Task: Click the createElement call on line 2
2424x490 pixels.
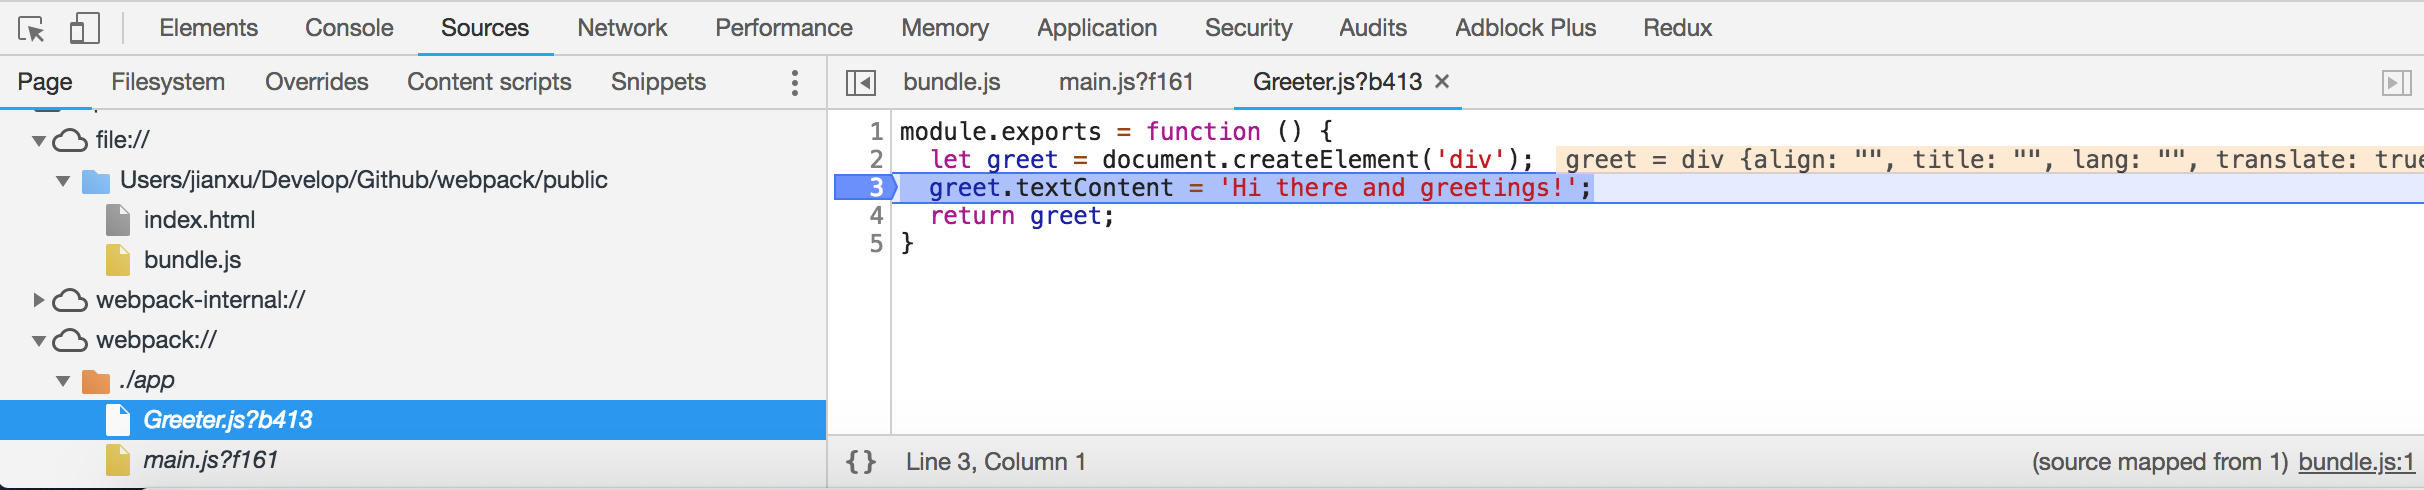Action: click(x=1325, y=159)
